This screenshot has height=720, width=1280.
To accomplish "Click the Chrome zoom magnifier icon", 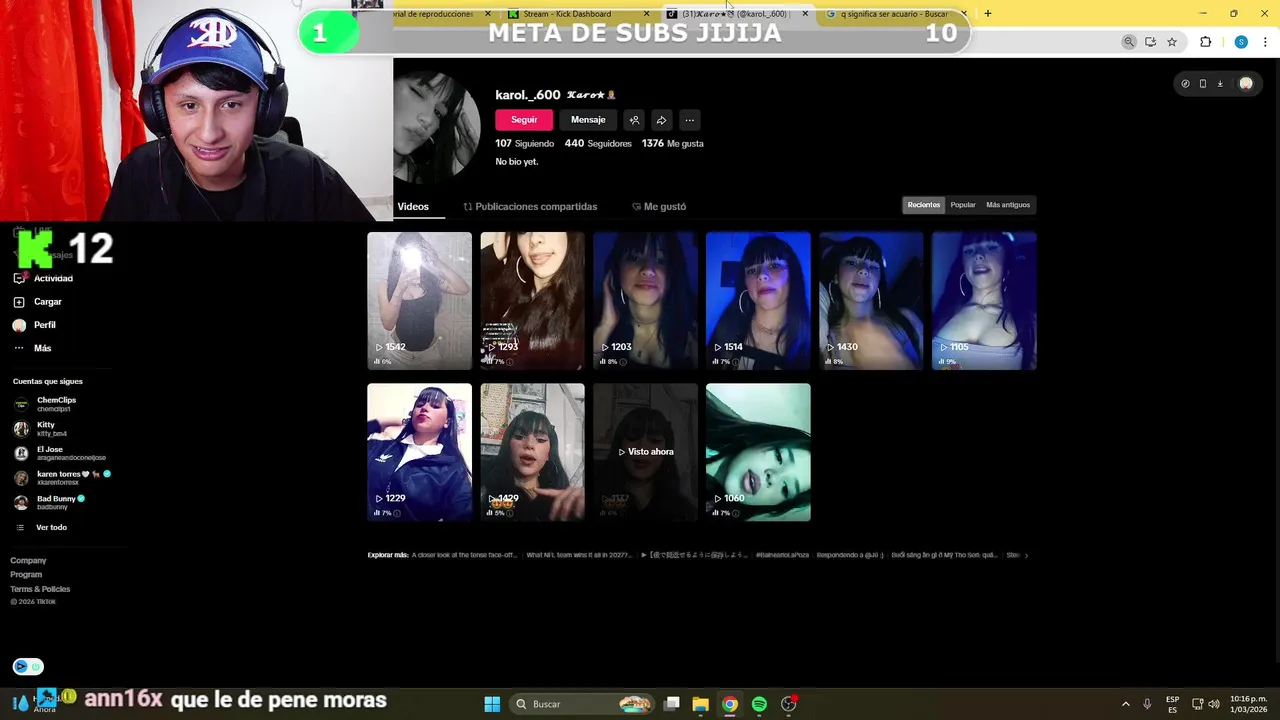I will [x=1129, y=42].
